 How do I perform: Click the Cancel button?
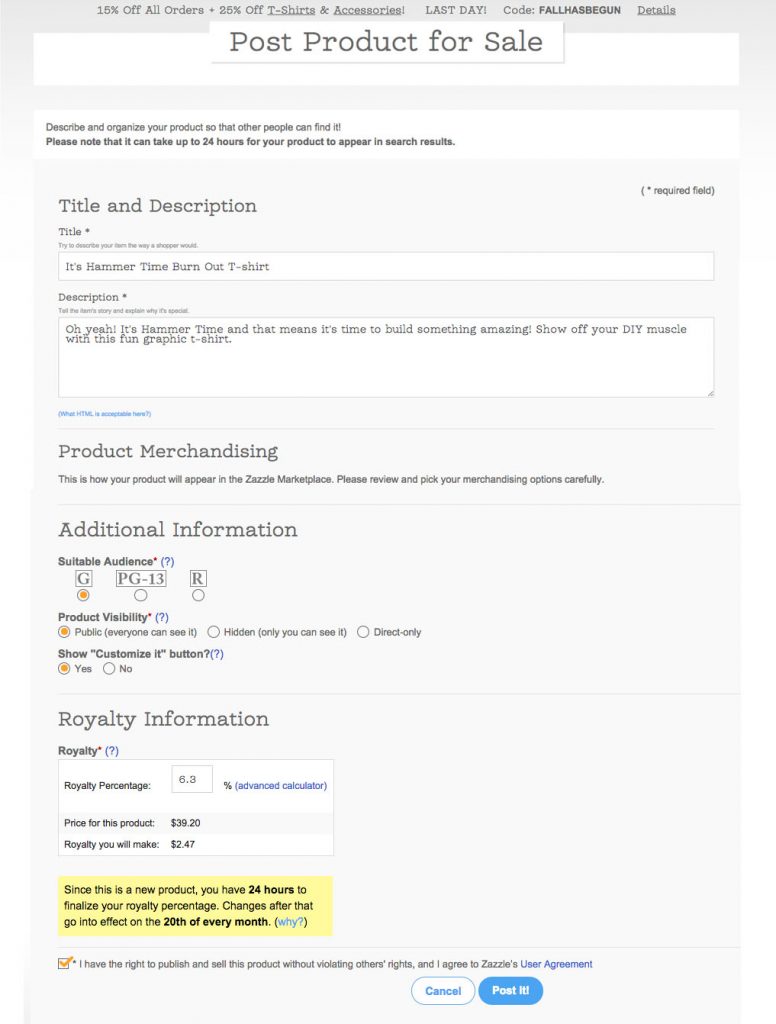(x=443, y=991)
